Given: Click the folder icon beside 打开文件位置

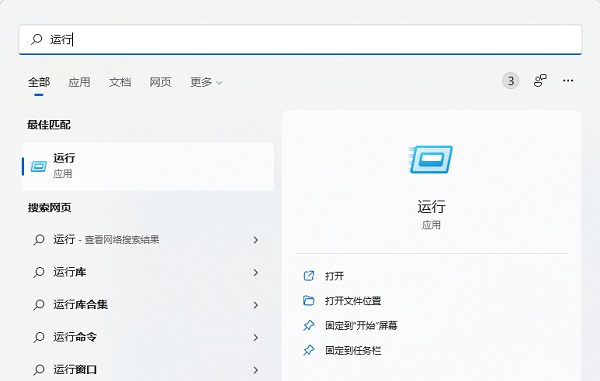Looking at the screenshot, I should coord(308,301).
